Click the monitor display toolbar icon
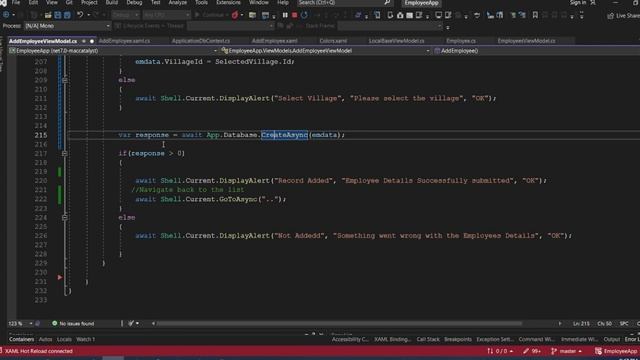Viewport: 640px width, 360px height. pyautogui.click(x=438, y=16)
